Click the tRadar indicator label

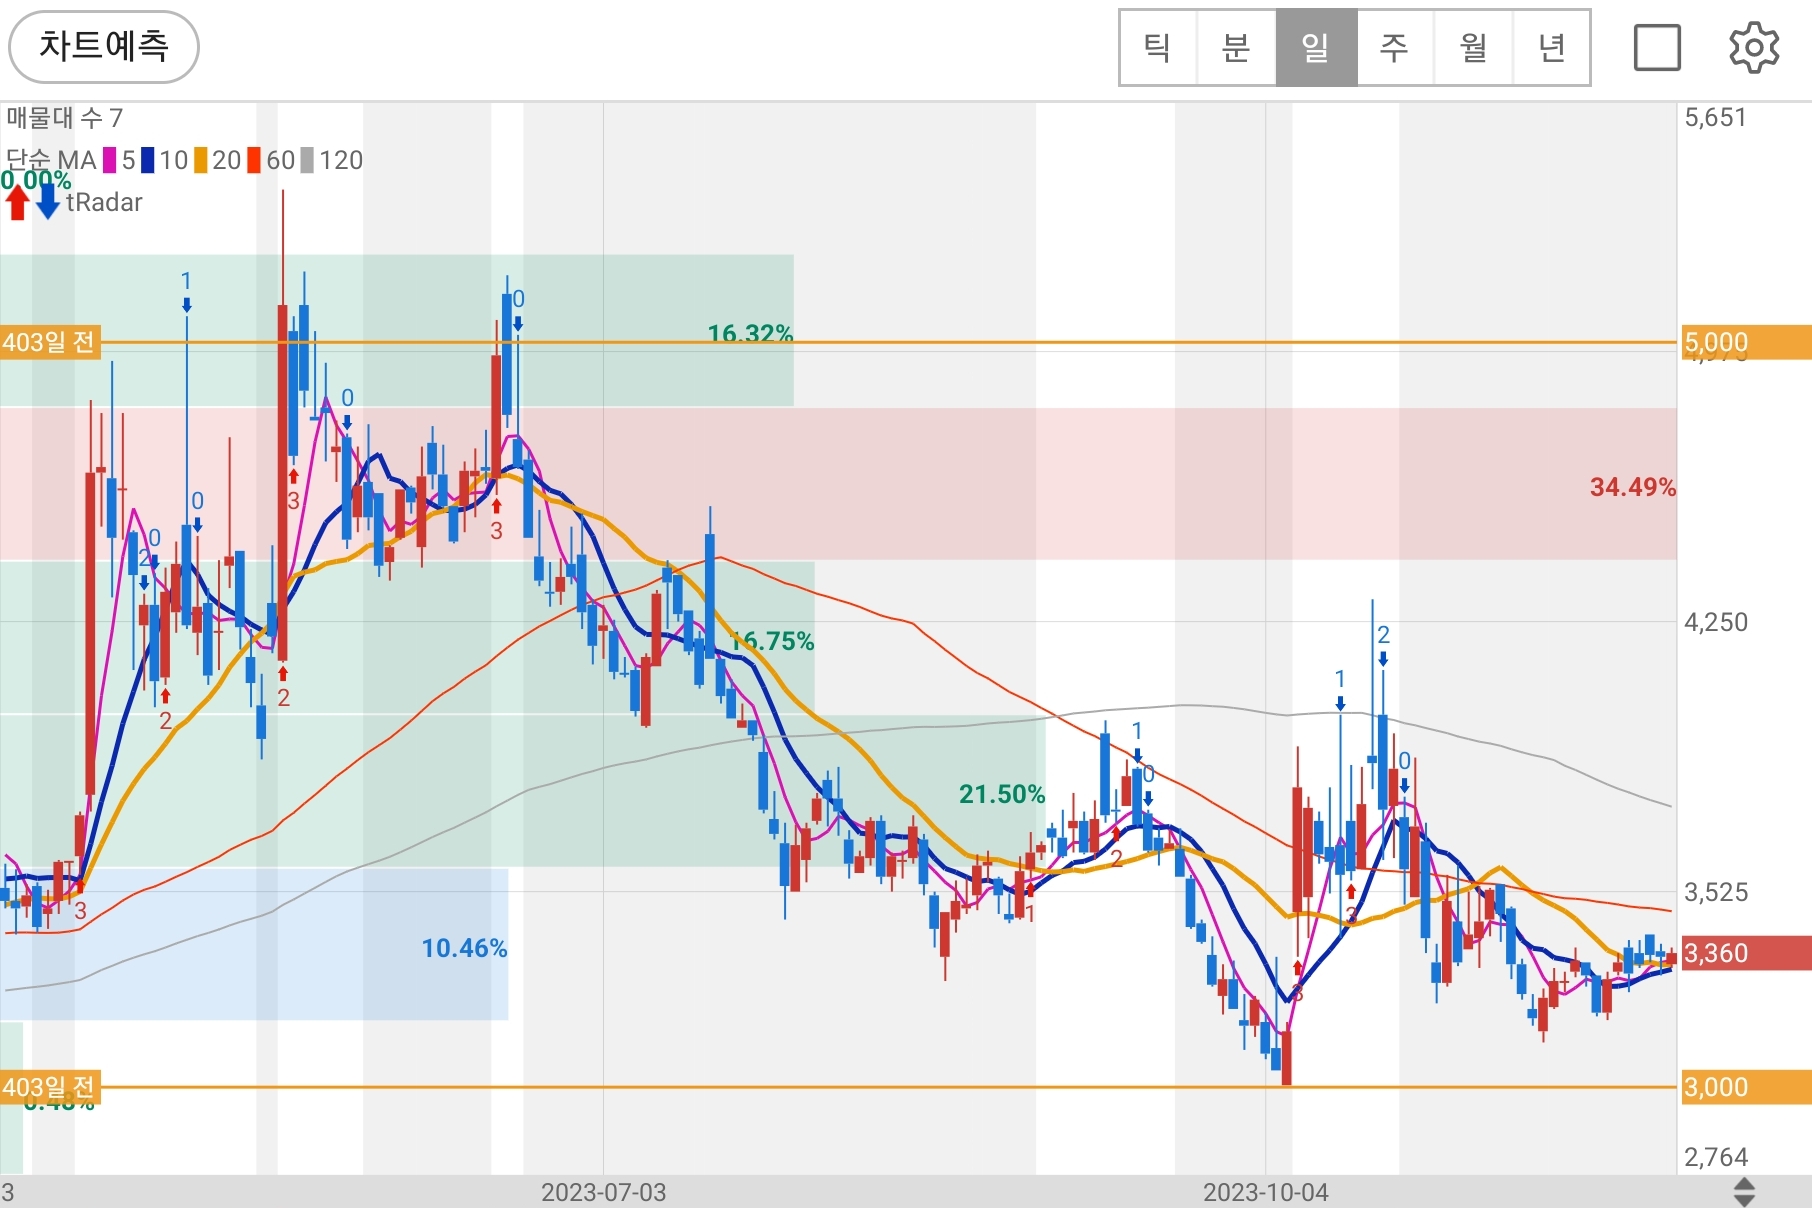104,202
